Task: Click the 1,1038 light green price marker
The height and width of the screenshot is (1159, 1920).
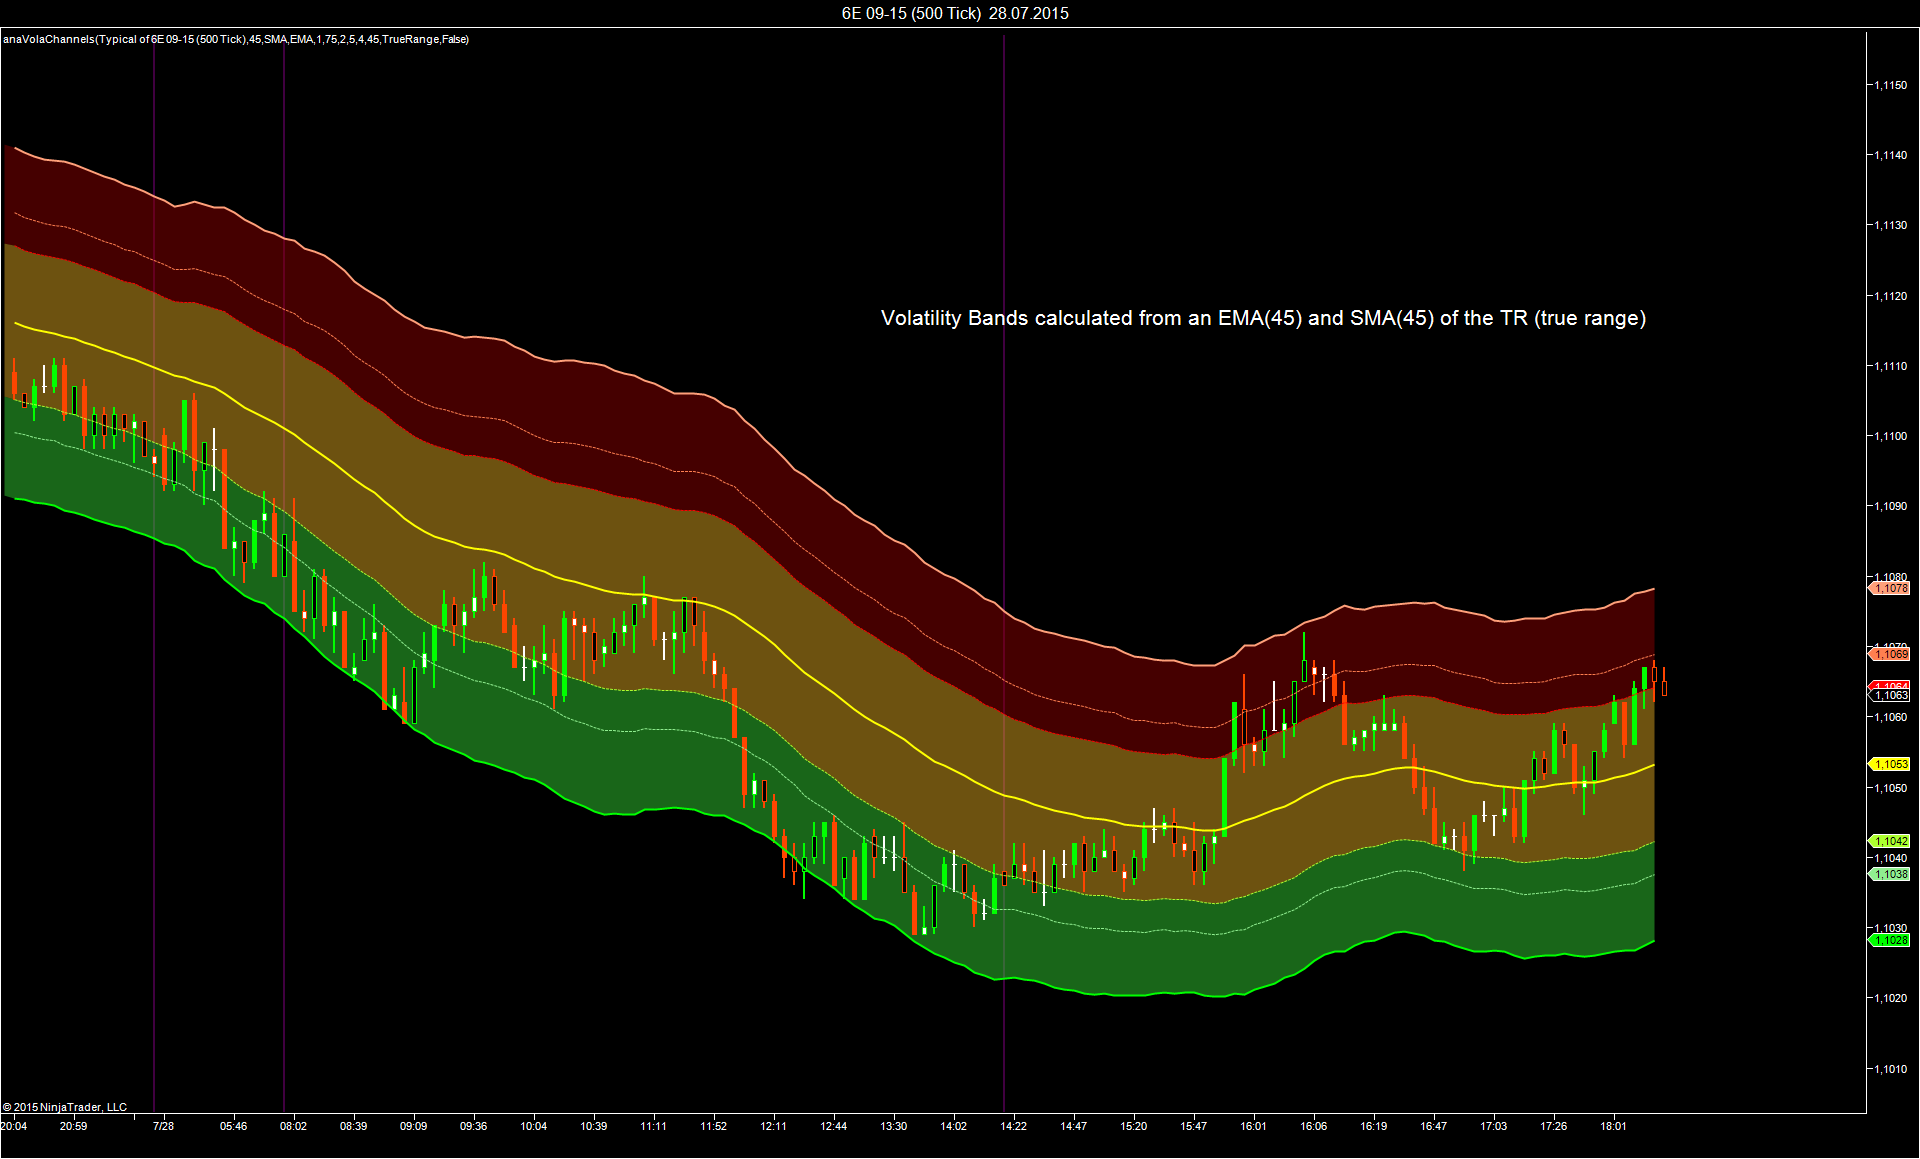Action: coord(1890,874)
